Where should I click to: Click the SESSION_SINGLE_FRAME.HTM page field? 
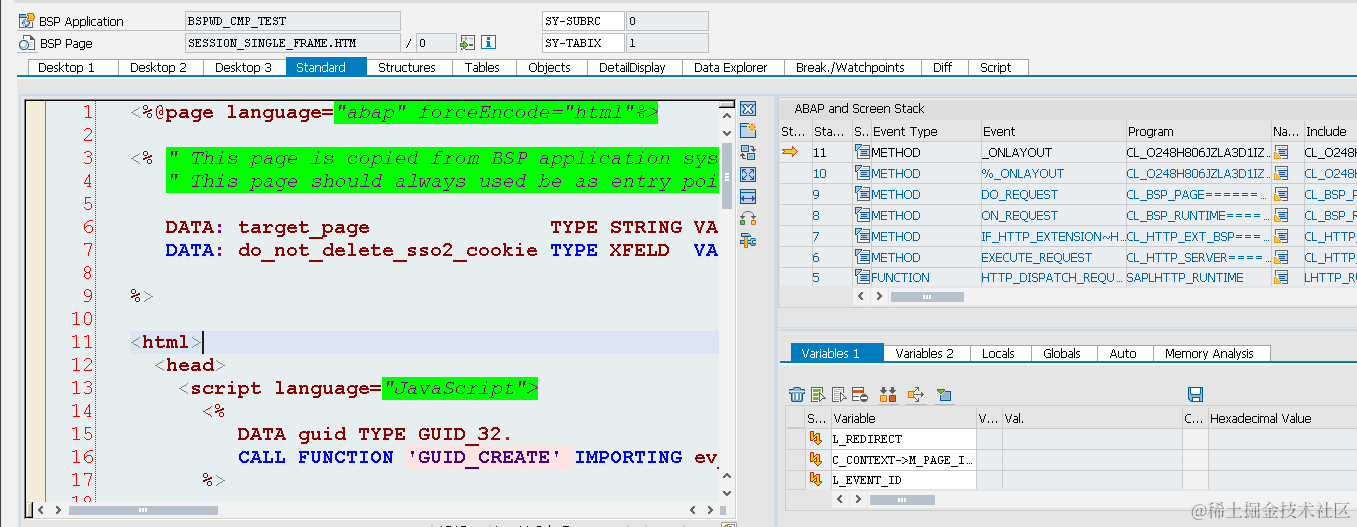[292, 43]
